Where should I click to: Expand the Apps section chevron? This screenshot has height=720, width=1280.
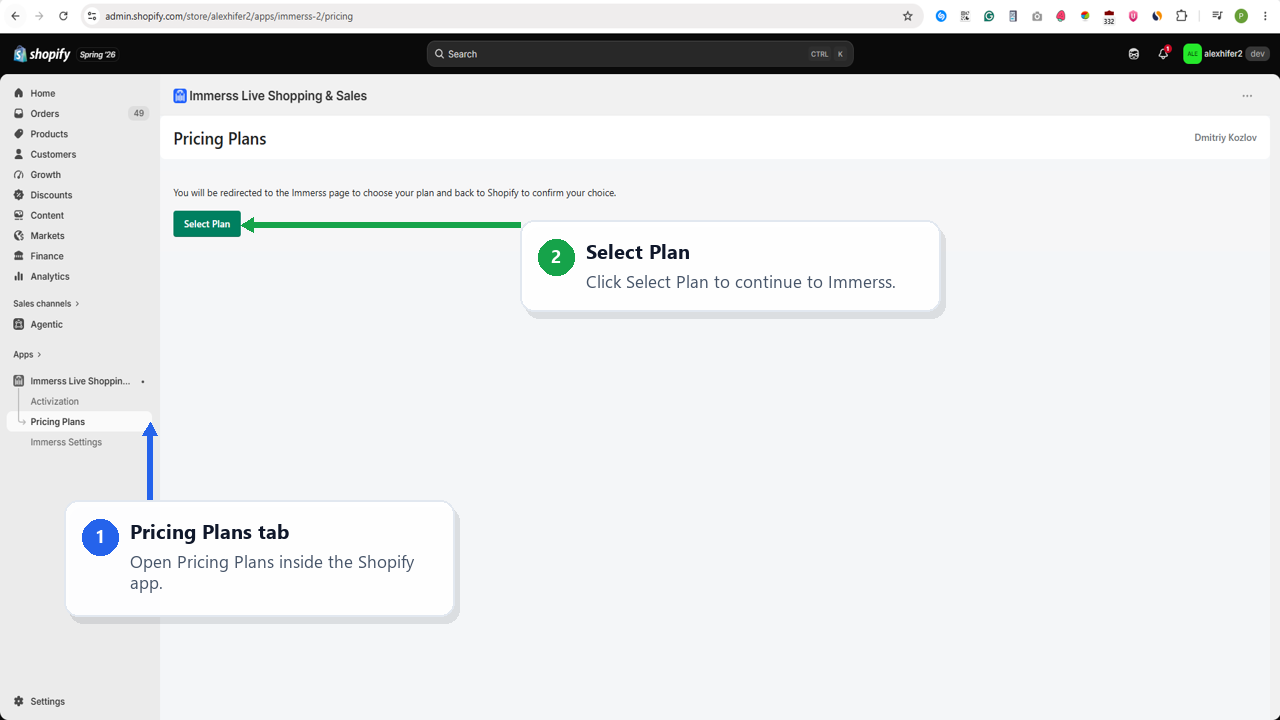click(39, 355)
